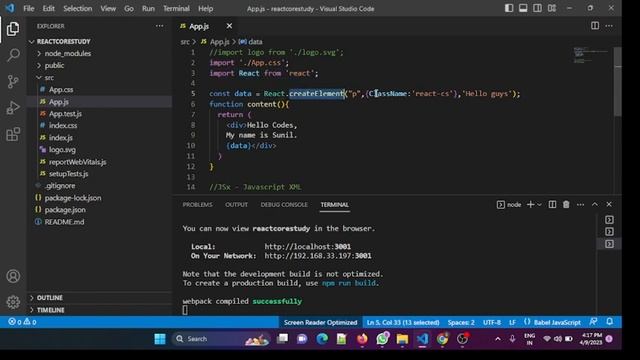Click the Ln 5, Col 33 status entry

402,322
